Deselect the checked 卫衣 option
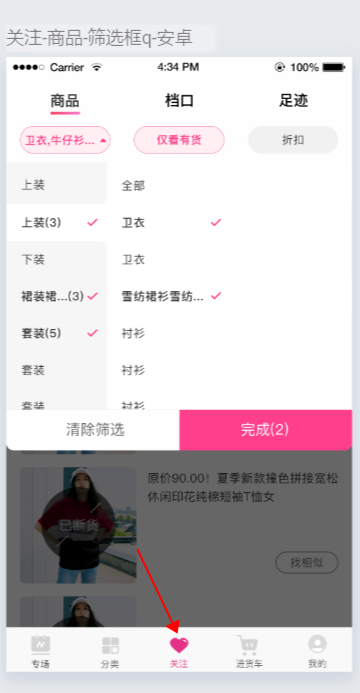The width and height of the screenshot is (360, 693). click(x=171, y=223)
